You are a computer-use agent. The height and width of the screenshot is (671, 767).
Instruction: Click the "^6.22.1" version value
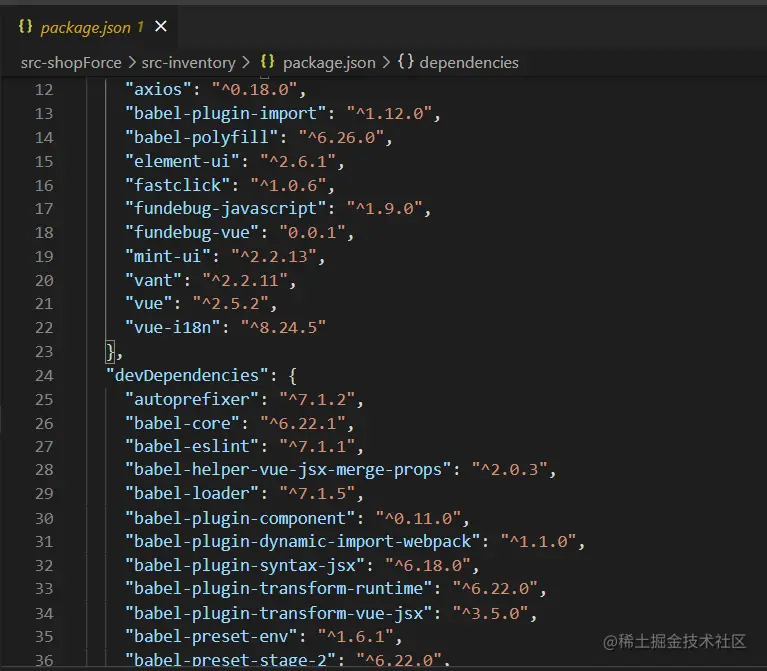tap(303, 424)
